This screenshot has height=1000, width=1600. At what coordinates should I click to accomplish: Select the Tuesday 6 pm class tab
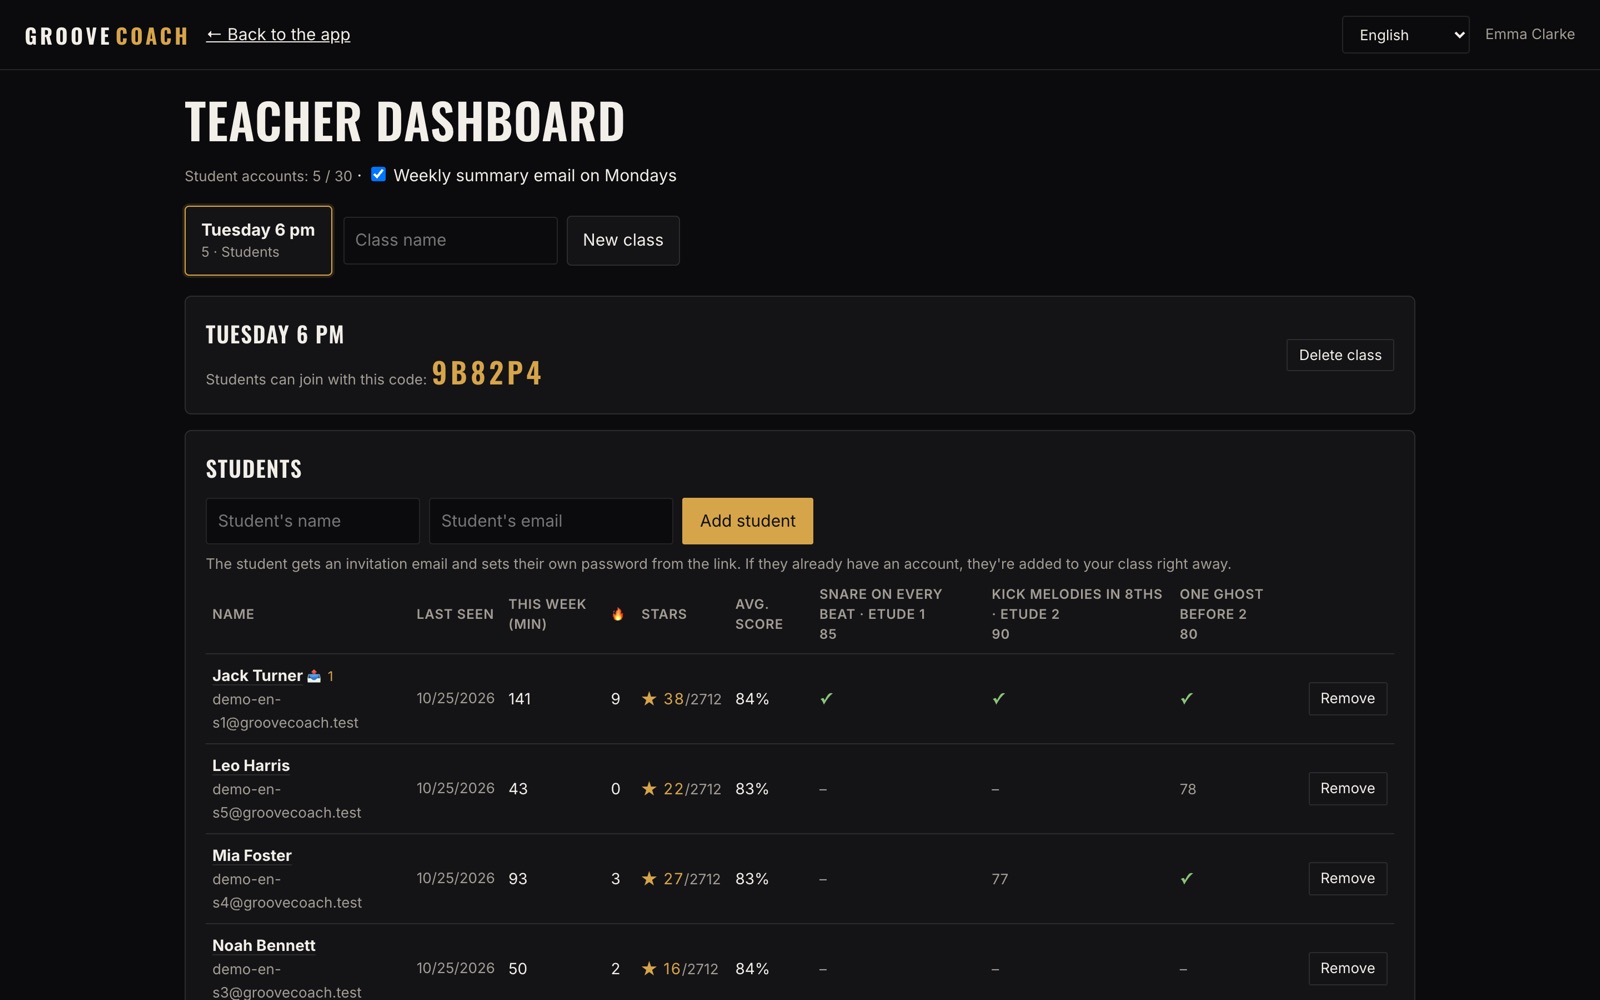[x=258, y=240]
